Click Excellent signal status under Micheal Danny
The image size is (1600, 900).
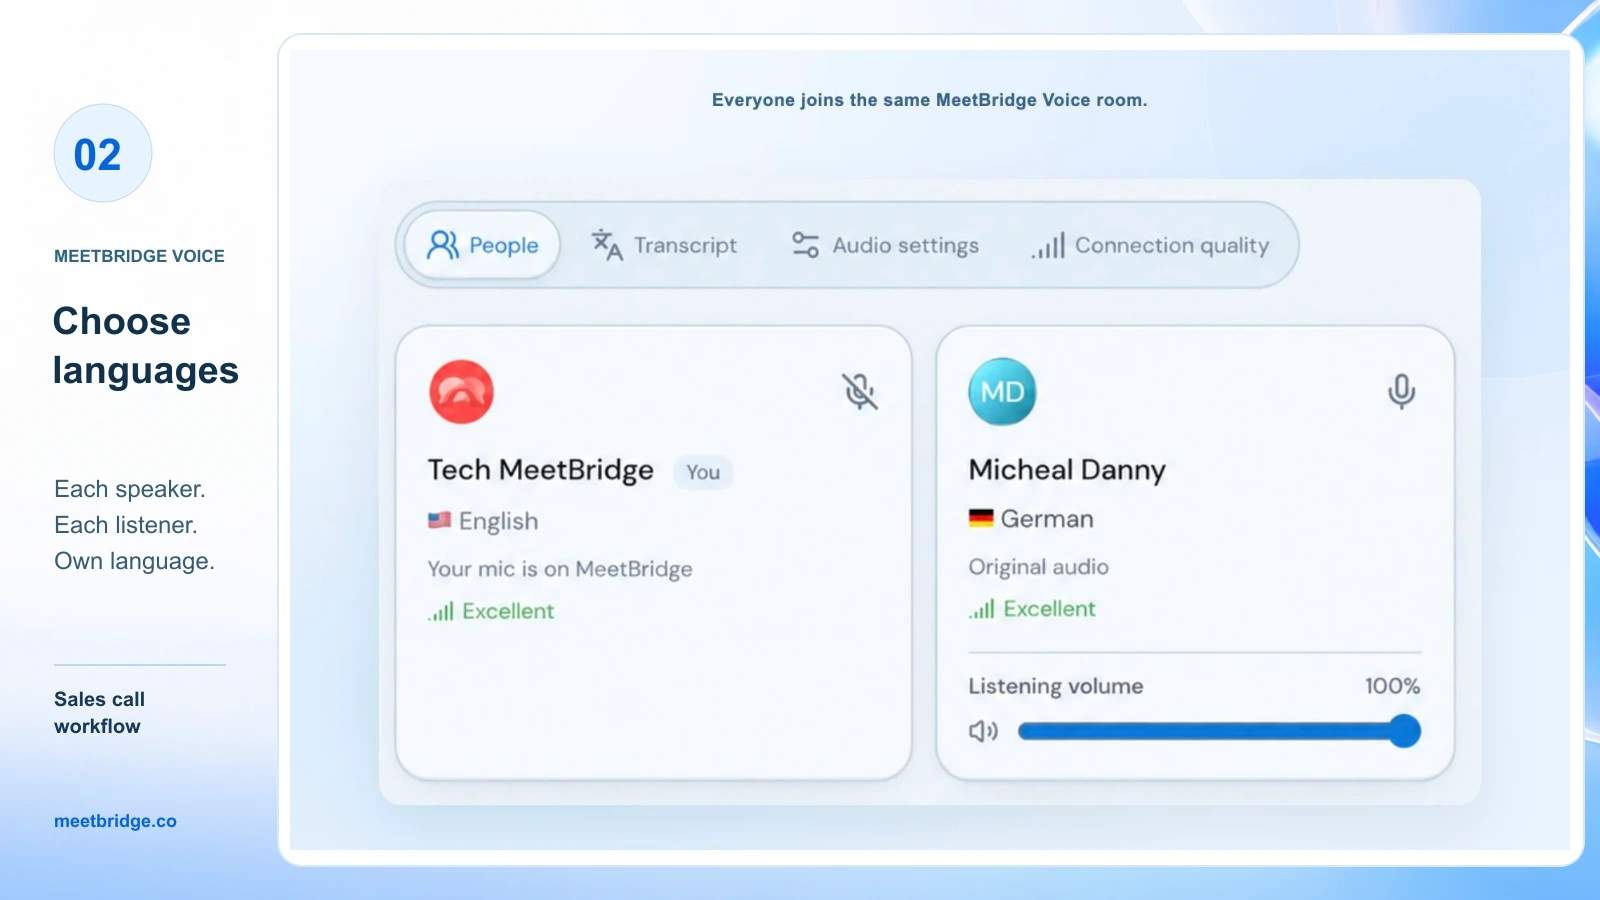pyautogui.click(x=1032, y=609)
